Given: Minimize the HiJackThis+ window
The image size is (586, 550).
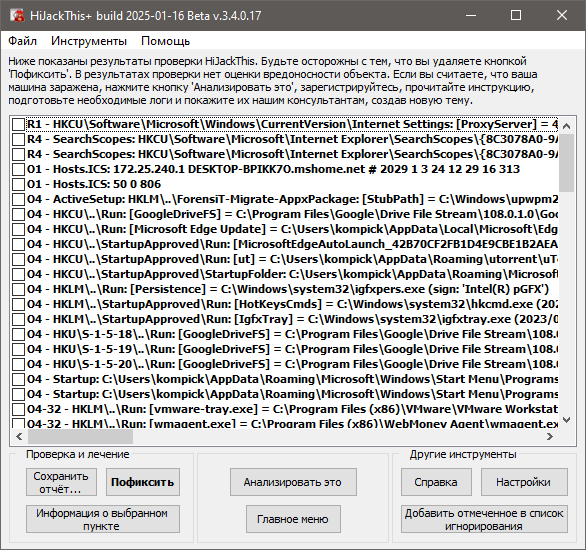Looking at the screenshot, I should (471, 15).
